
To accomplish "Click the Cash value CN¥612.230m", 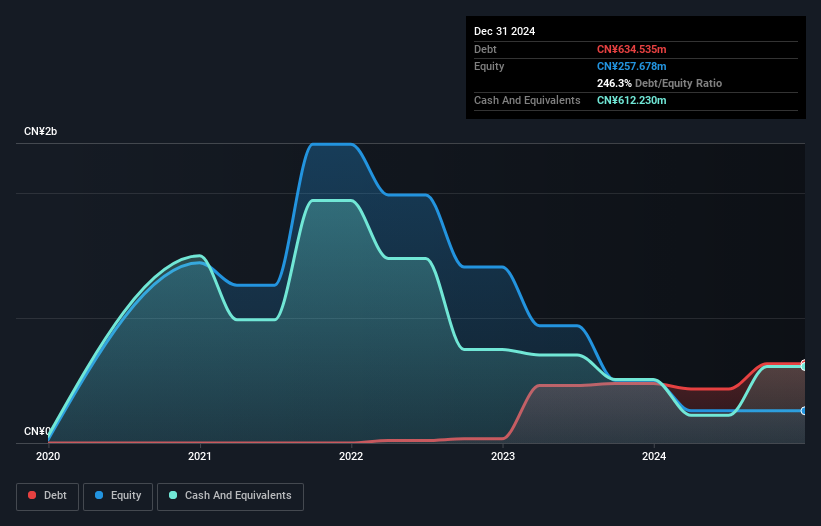I will (x=631, y=100).
